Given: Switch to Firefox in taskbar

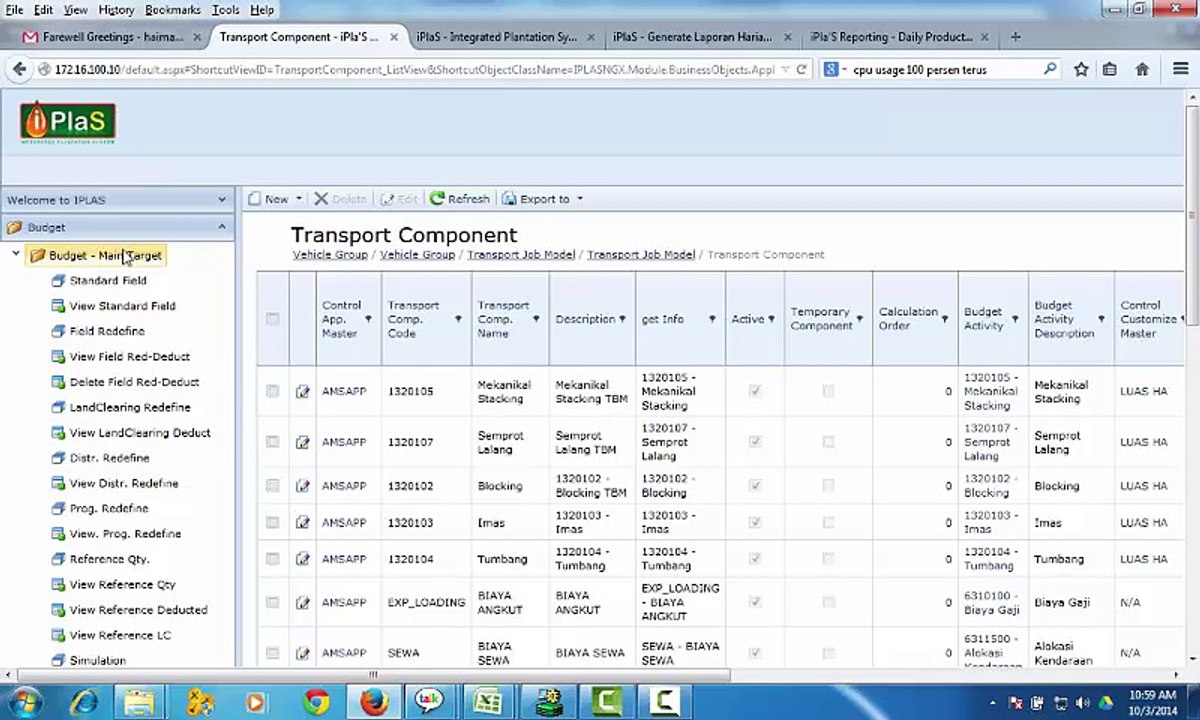Looking at the screenshot, I should click(x=374, y=701).
